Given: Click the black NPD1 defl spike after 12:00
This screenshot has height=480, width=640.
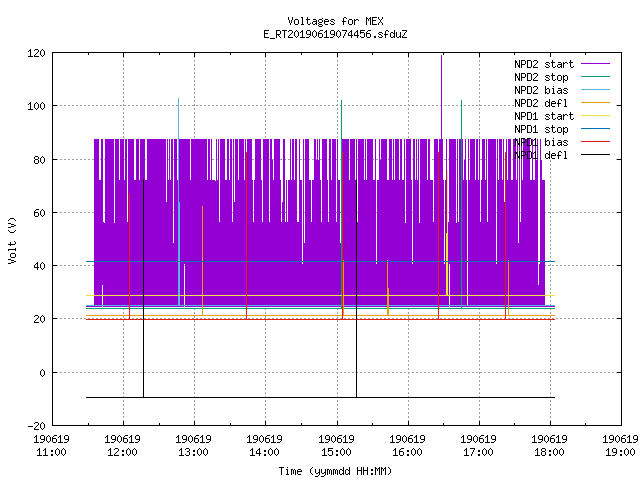Looking at the screenshot, I should coord(143,288).
